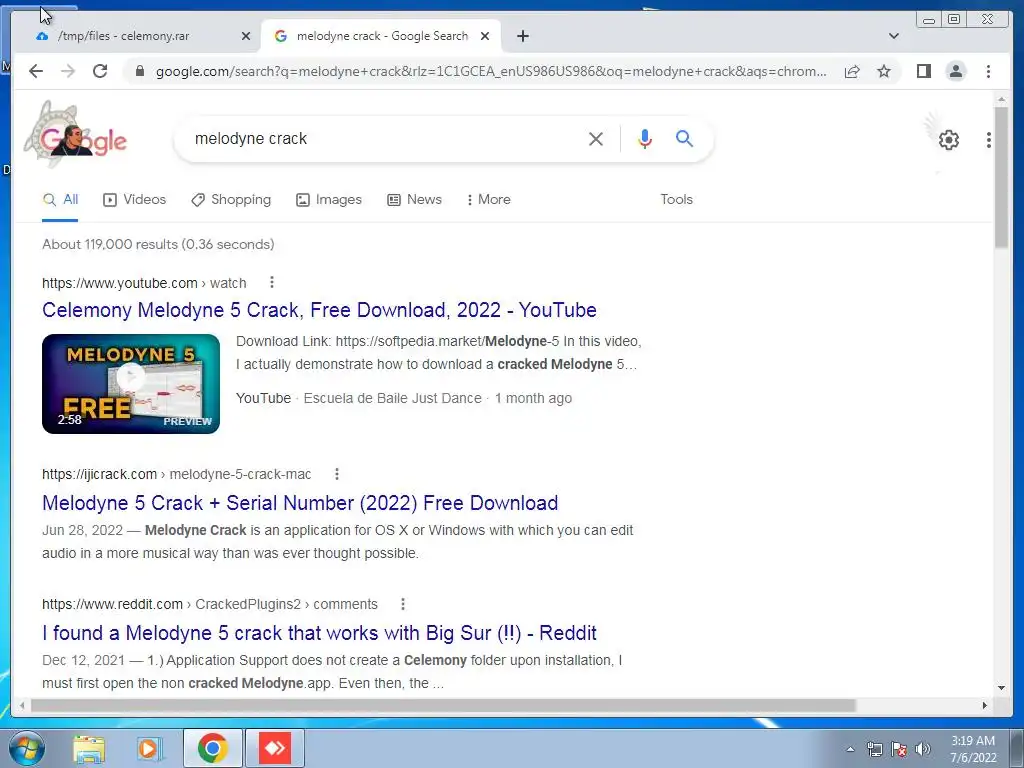Screen dimensions: 1024x768
Task: Open options for youtube.com result
Action: [272, 282]
